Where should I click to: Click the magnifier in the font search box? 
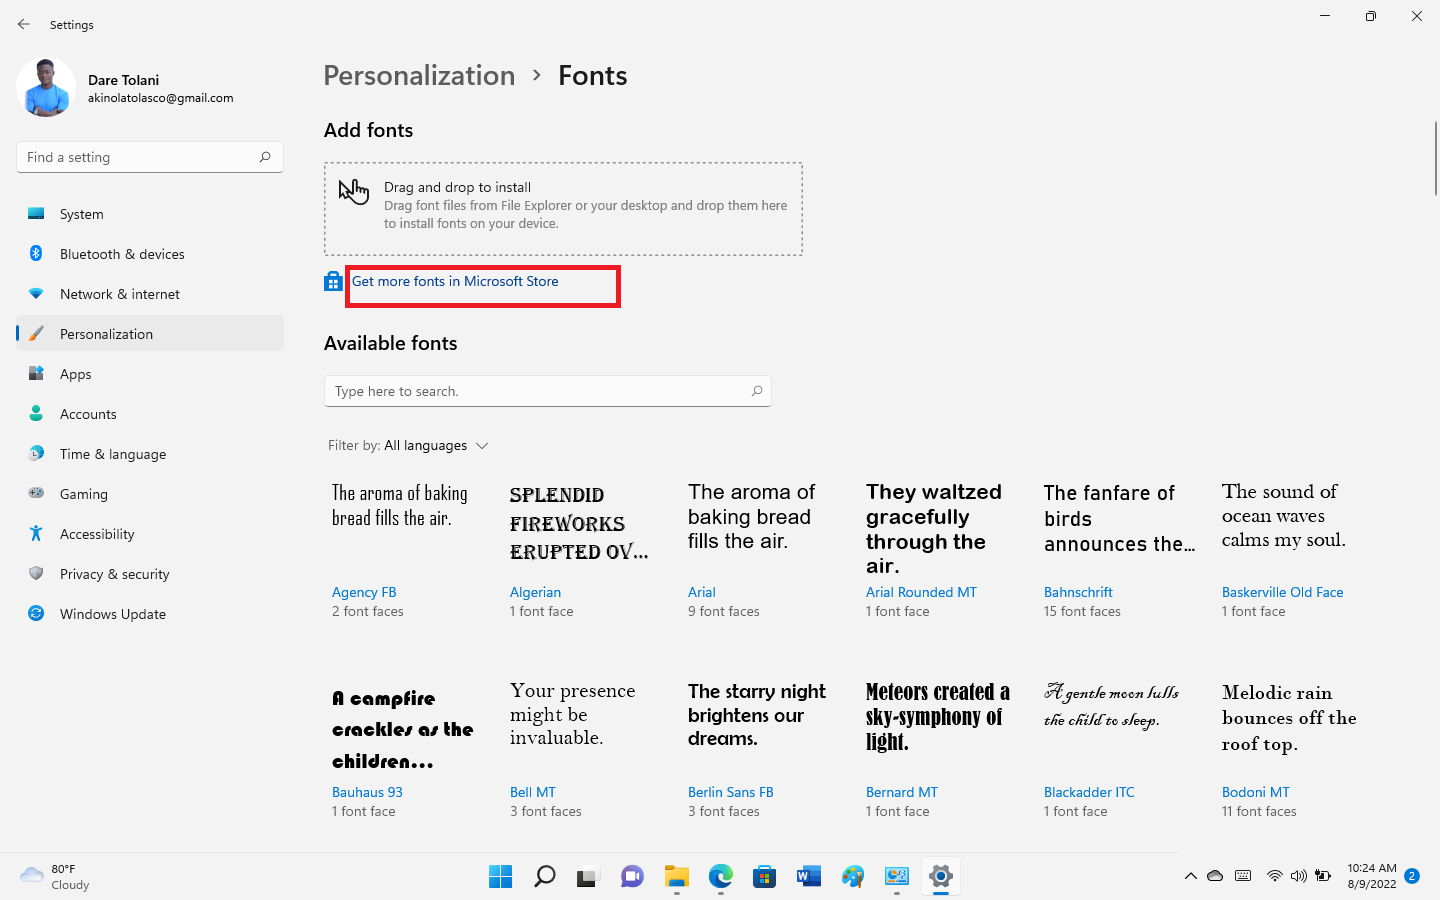point(757,391)
